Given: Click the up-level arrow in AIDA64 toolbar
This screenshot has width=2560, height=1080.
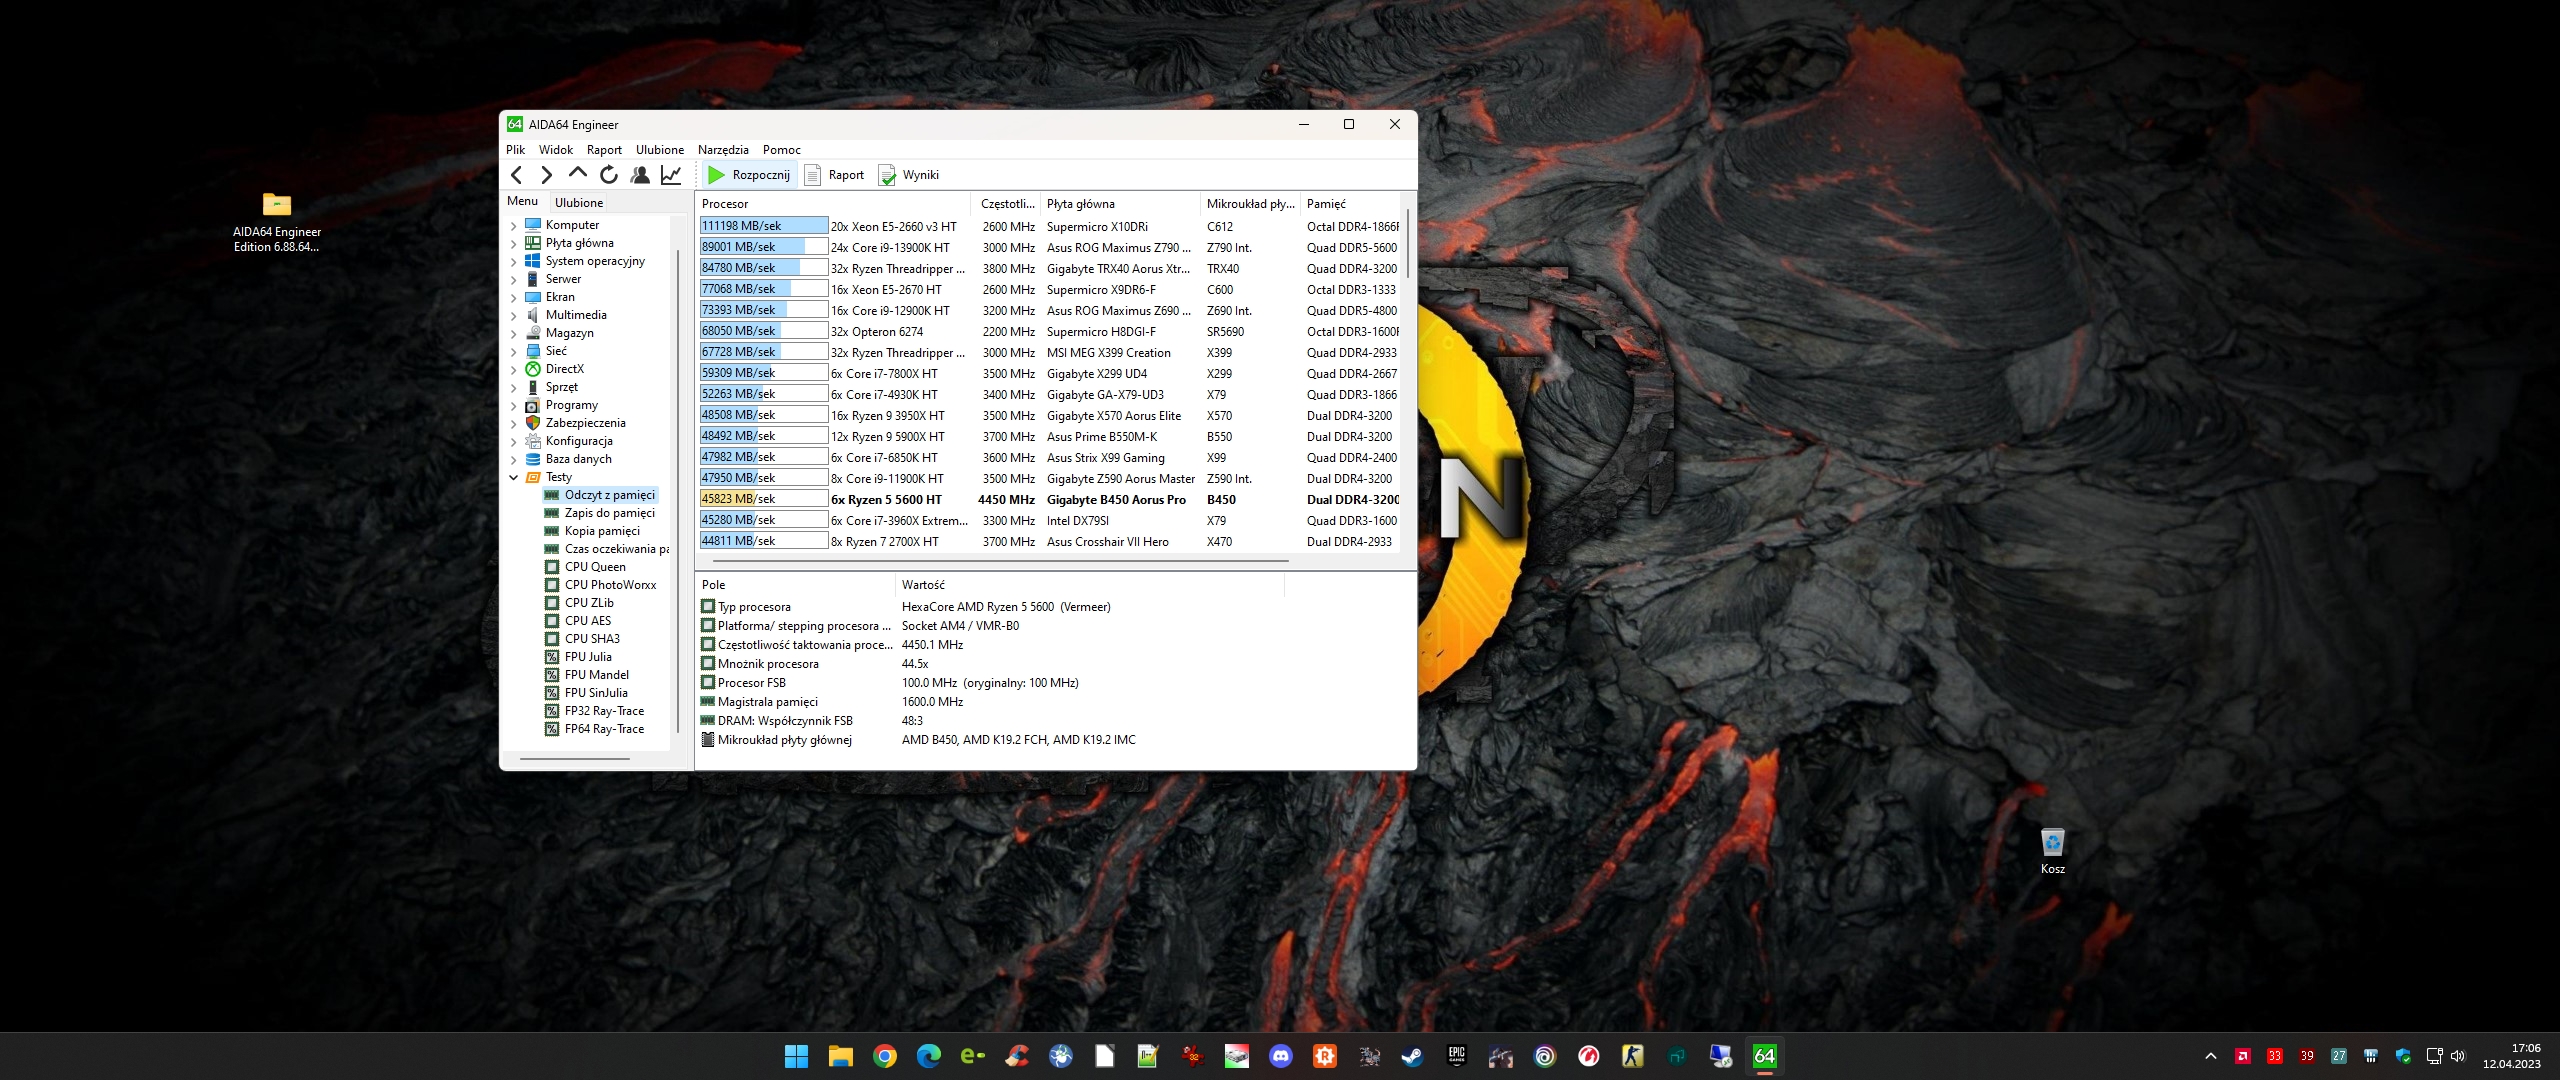Looking at the screenshot, I should (x=577, y=174).
